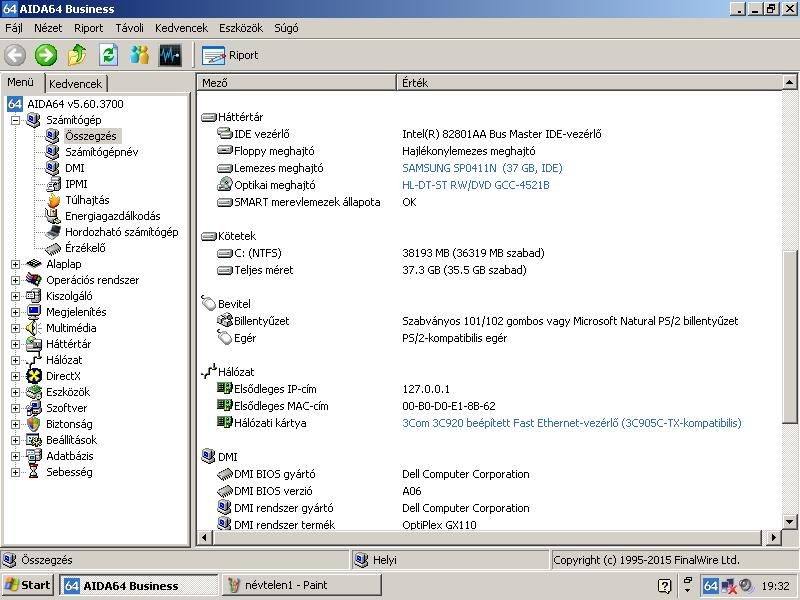Viewport: 800px width, 600px height.
Task: Open the 3Com 3C920 Ethernet link
Action: pyautogui.click(x=571, y=423)
